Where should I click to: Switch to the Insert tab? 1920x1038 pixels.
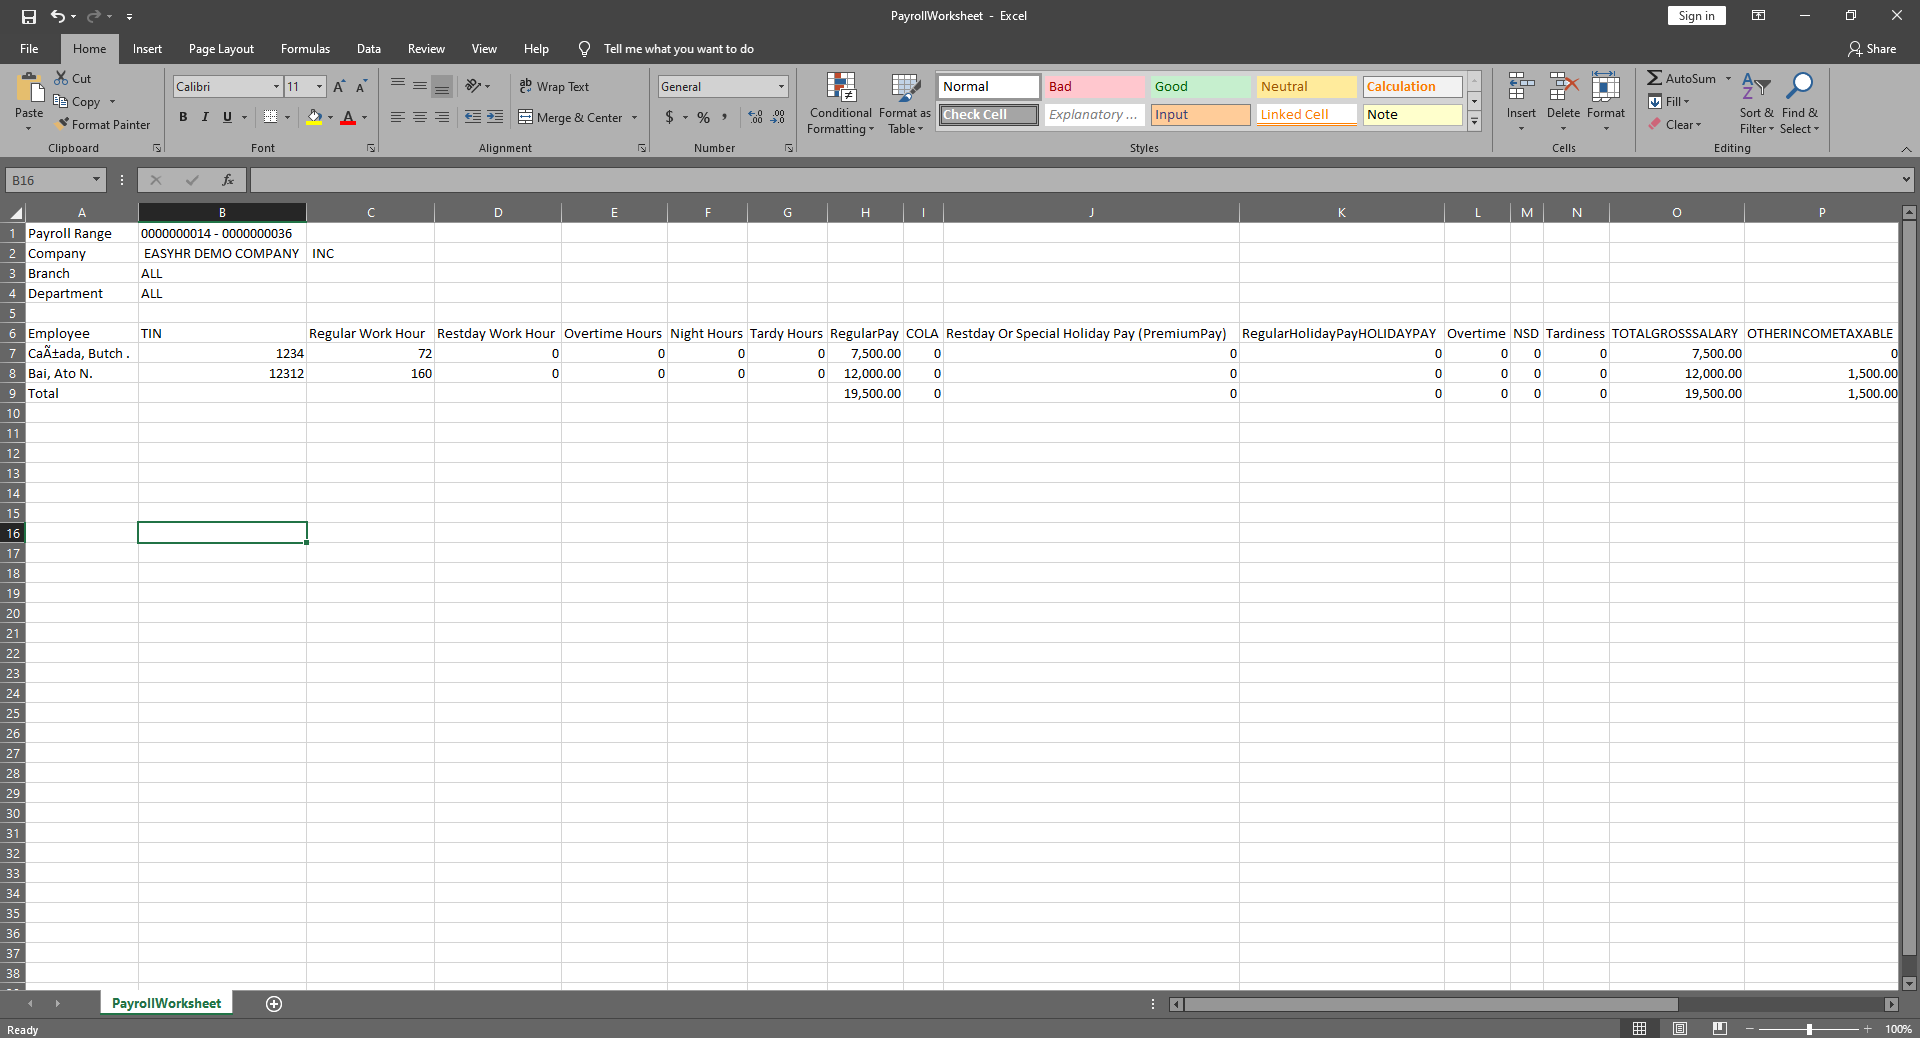click(147, 49)
